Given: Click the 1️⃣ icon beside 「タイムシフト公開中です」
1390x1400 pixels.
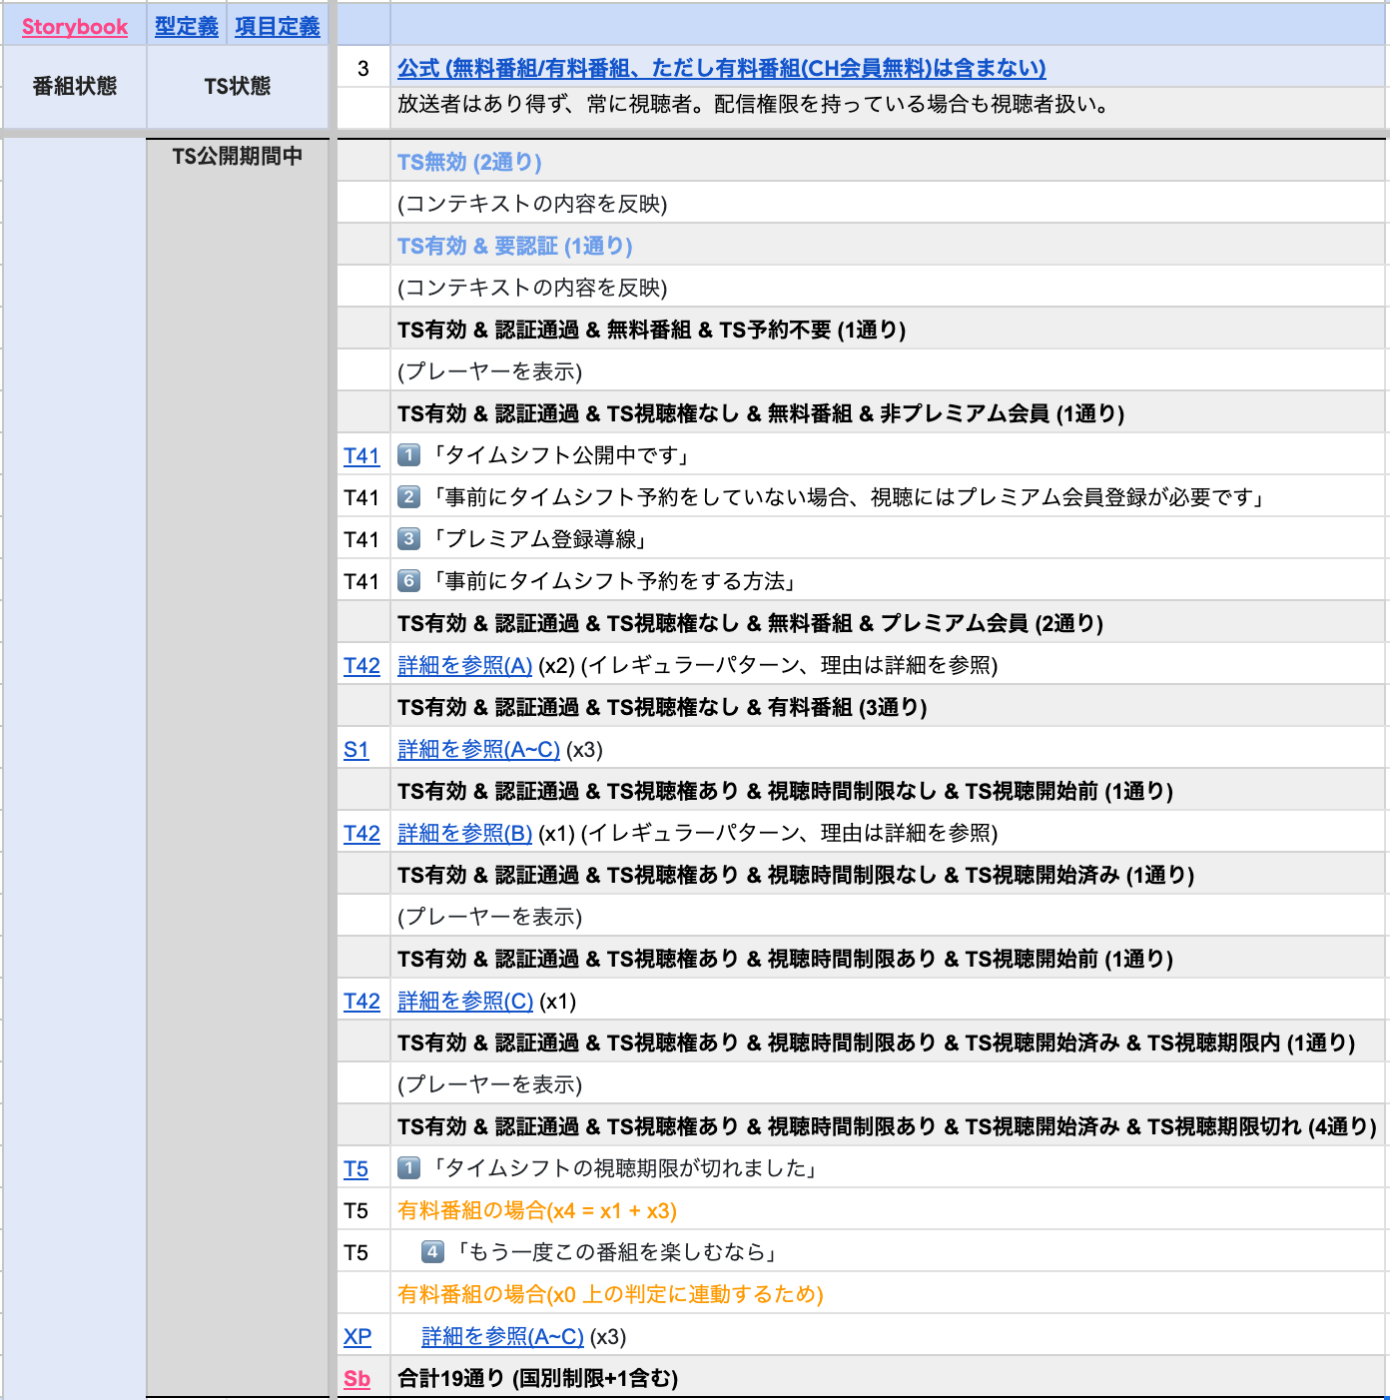Looking at the screenshot, I should 411,456.
